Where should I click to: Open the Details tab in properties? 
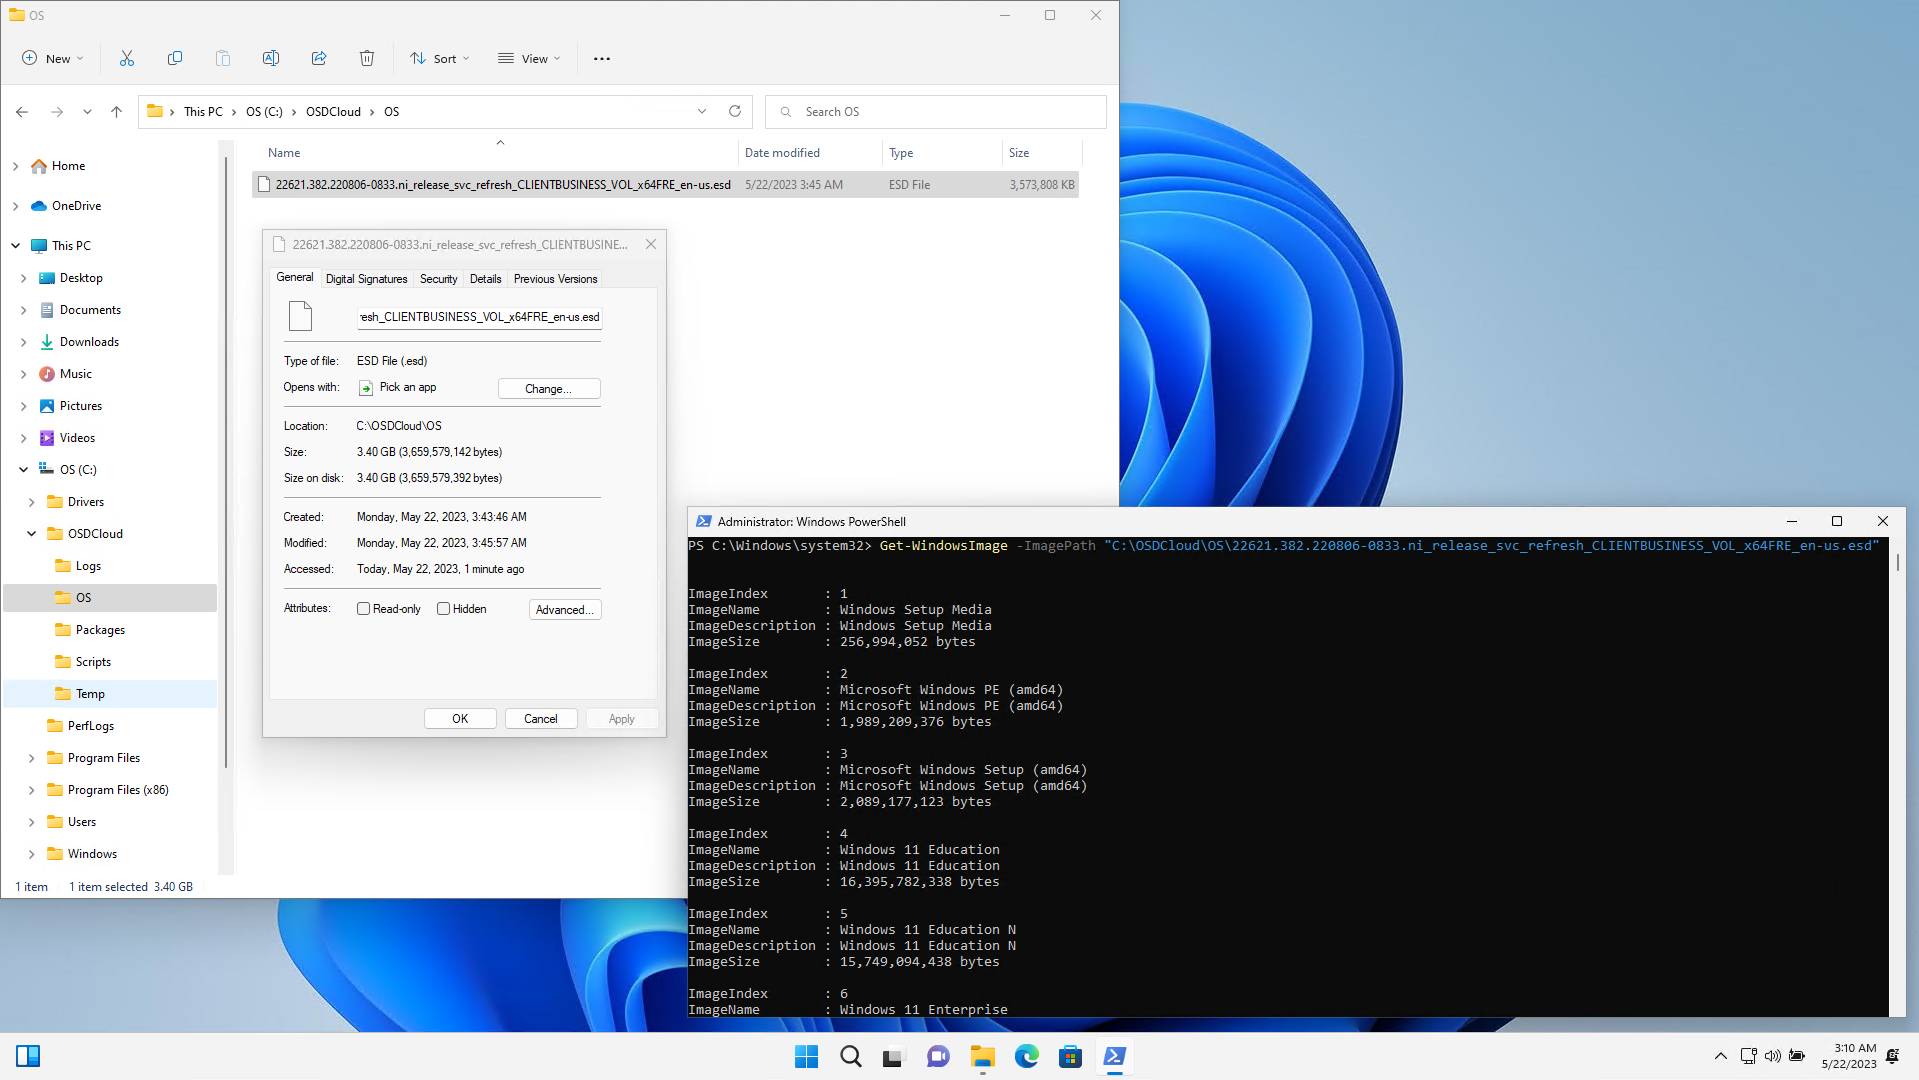click(x=485, y=279)
